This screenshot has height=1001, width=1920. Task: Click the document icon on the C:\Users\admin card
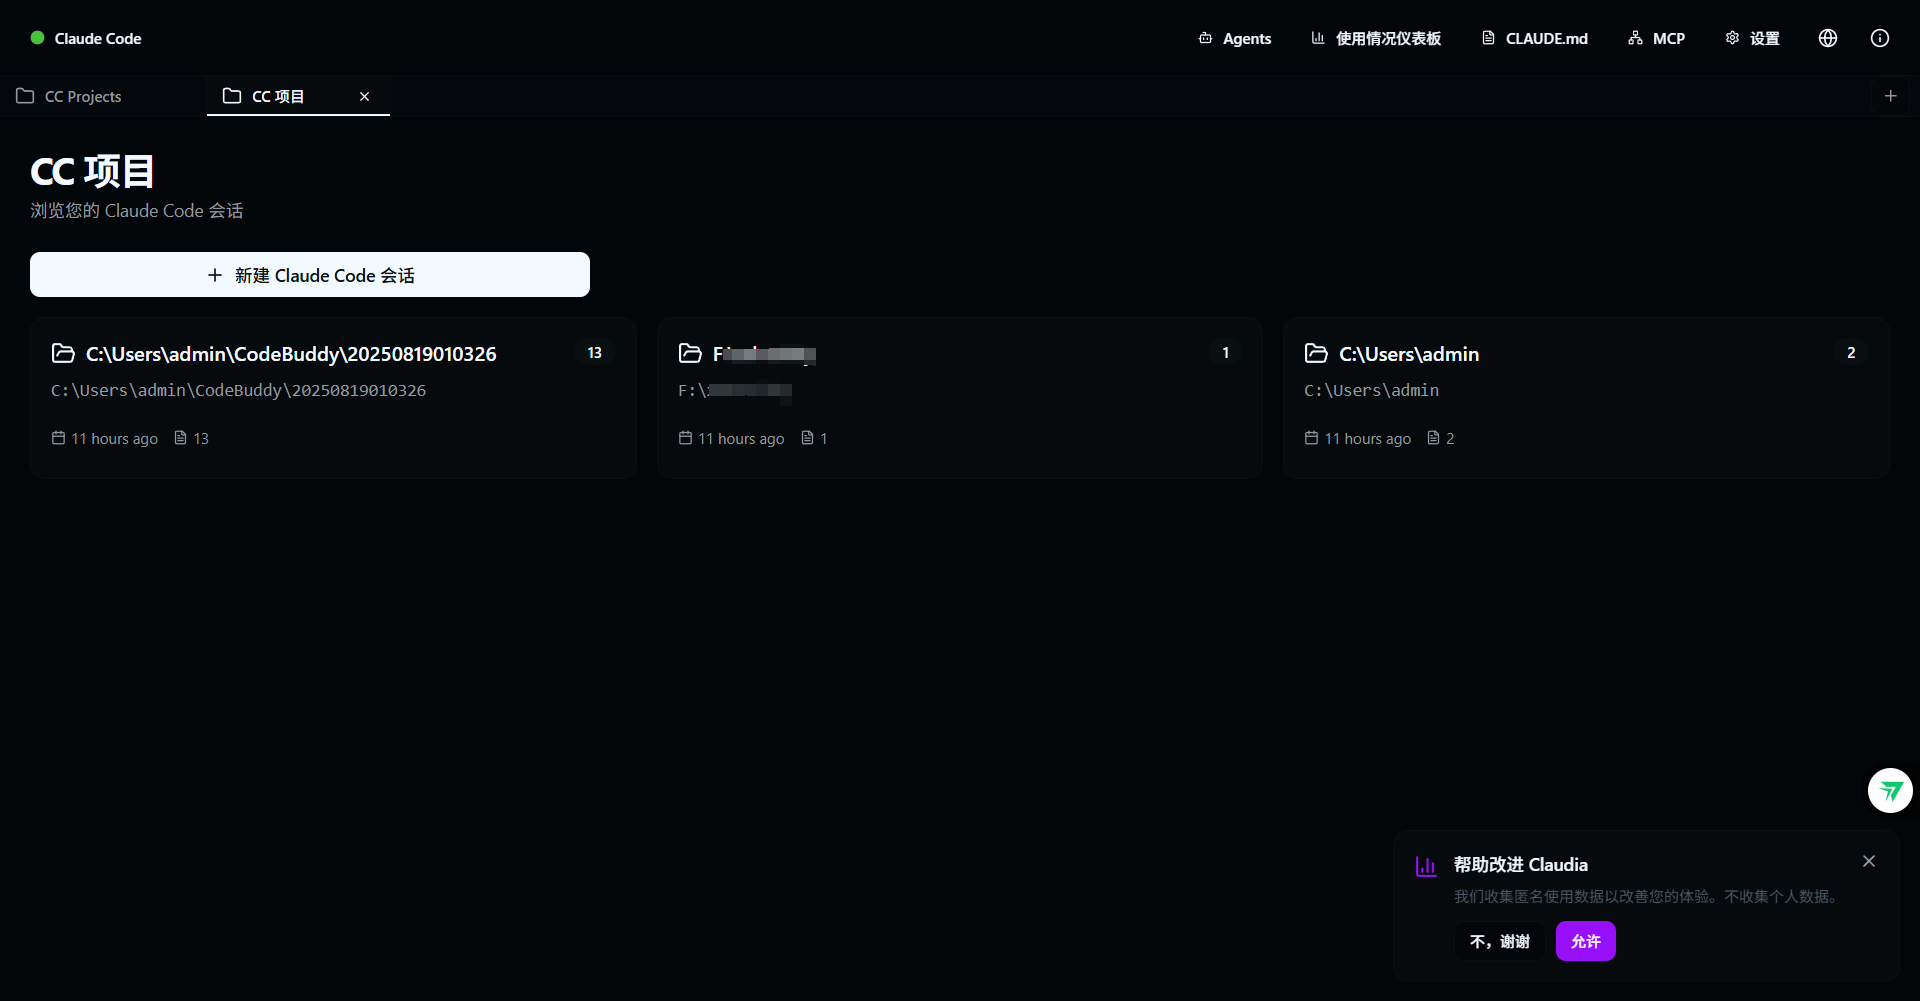click(x=1433, y=438)
